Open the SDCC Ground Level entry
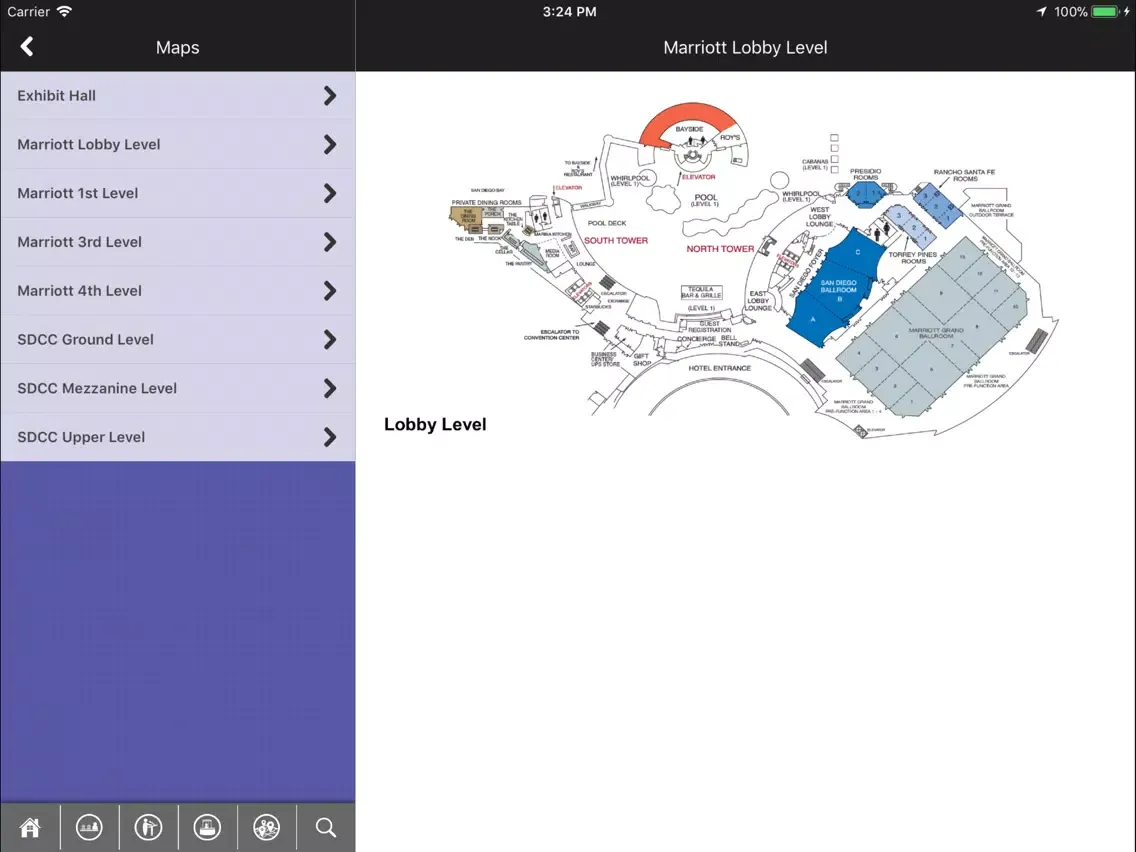 (178, 340)
